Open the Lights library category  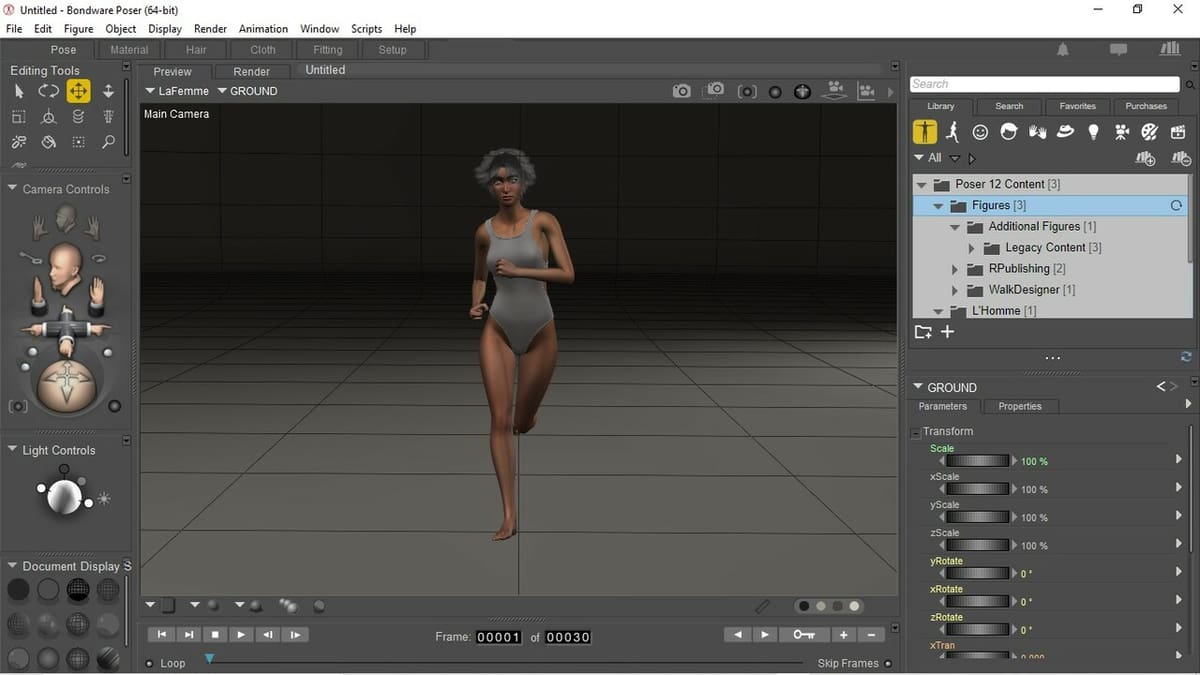[1093, 131]
